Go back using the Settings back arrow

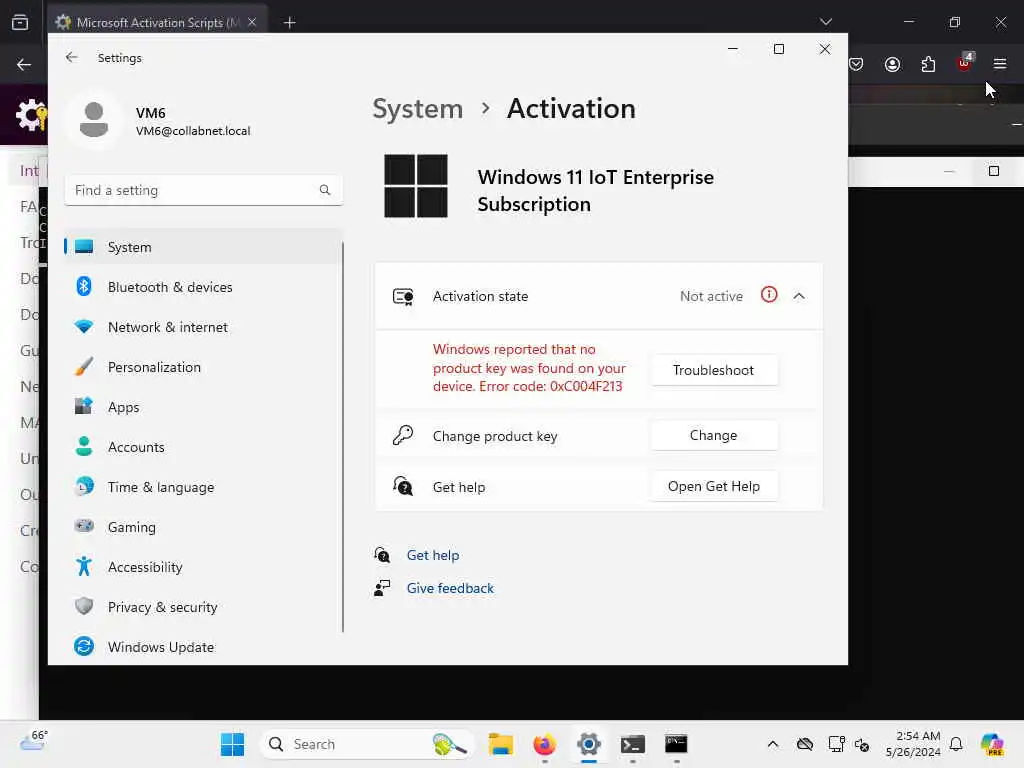click(x=72, y=57)
